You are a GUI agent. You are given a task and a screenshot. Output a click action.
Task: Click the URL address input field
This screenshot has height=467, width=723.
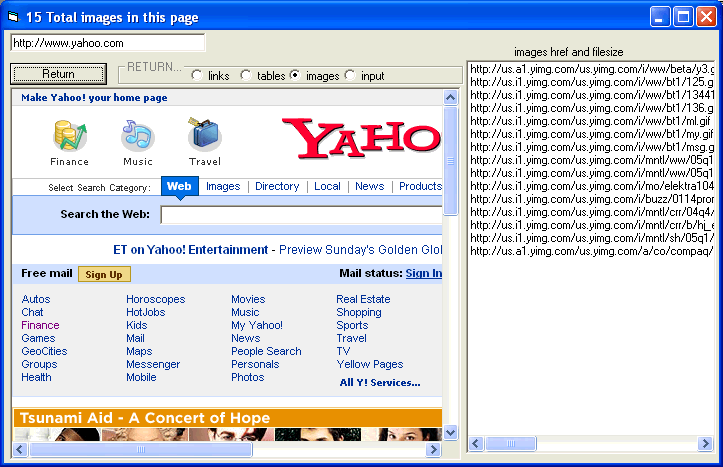(107, 43)
